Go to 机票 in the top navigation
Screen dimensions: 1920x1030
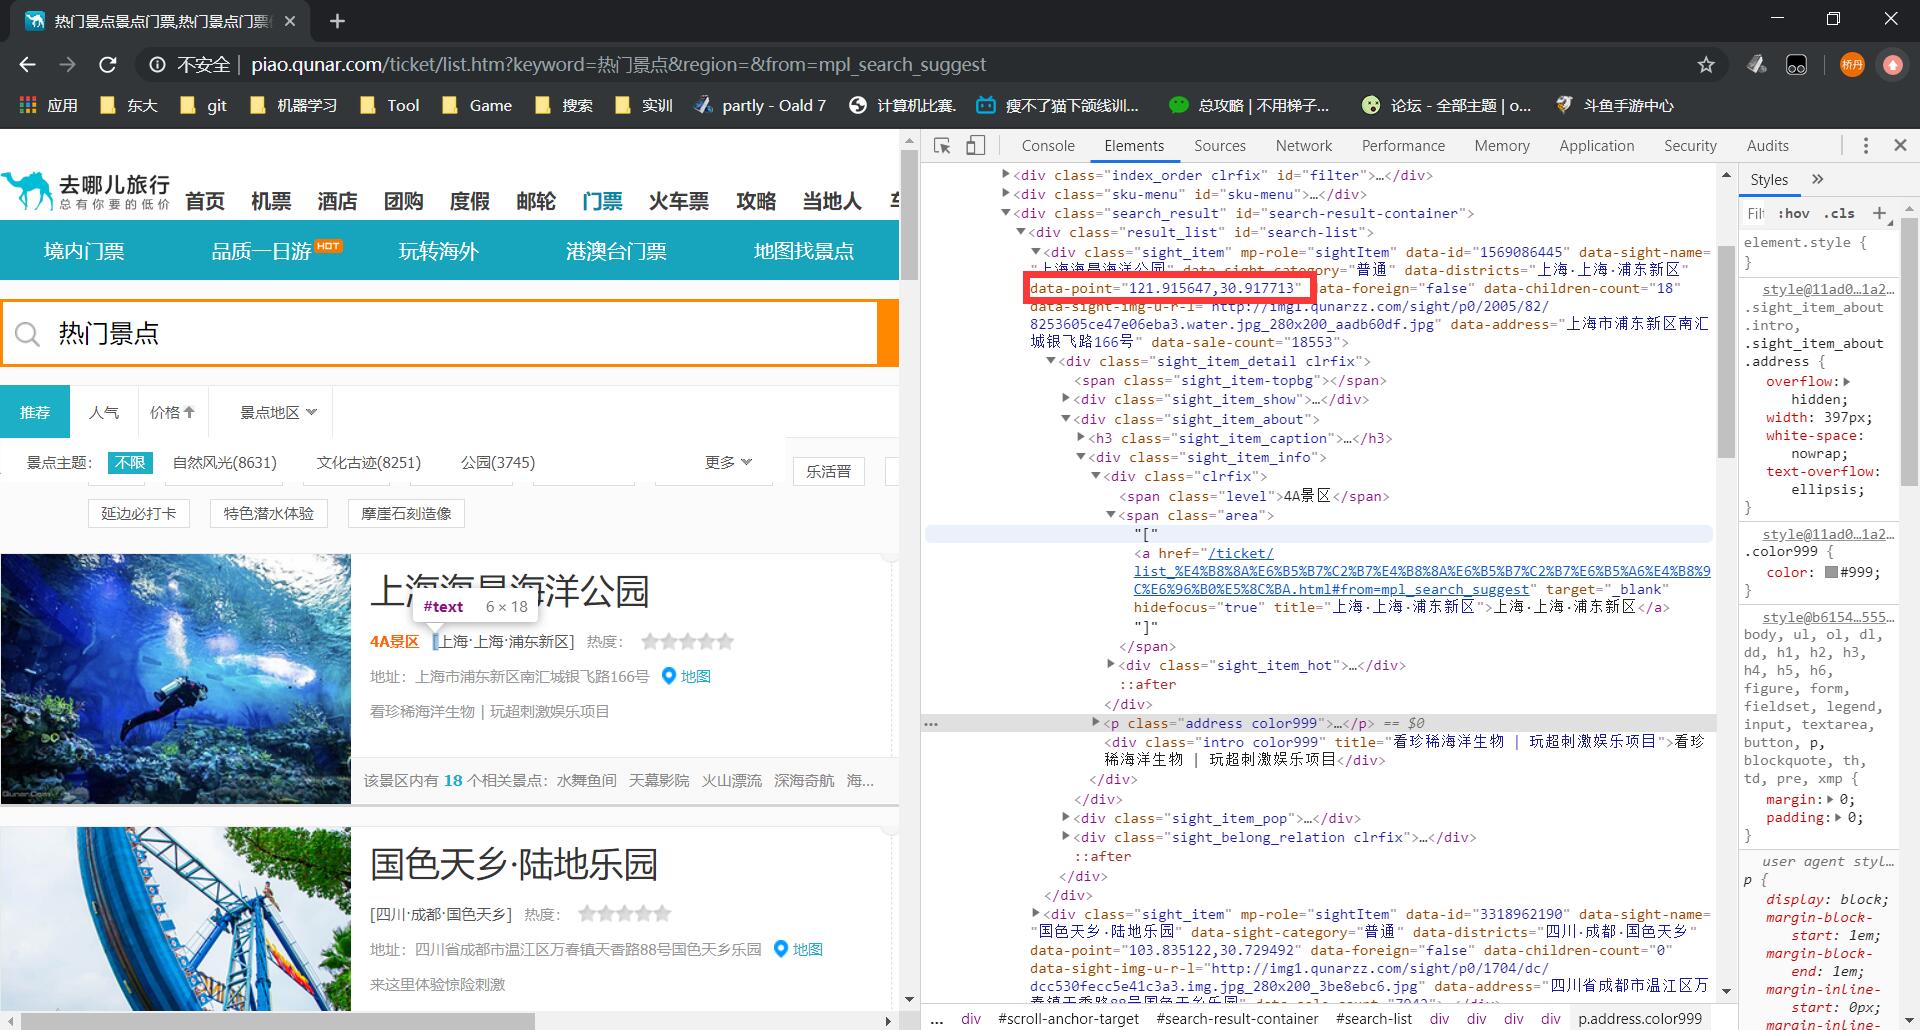pos(271,201)
